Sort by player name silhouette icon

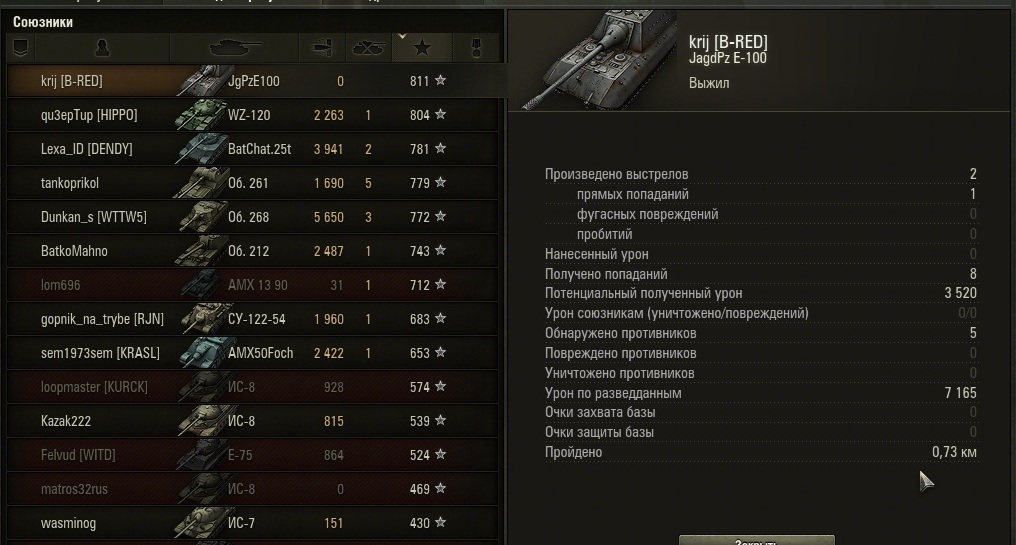pos(102,48)
